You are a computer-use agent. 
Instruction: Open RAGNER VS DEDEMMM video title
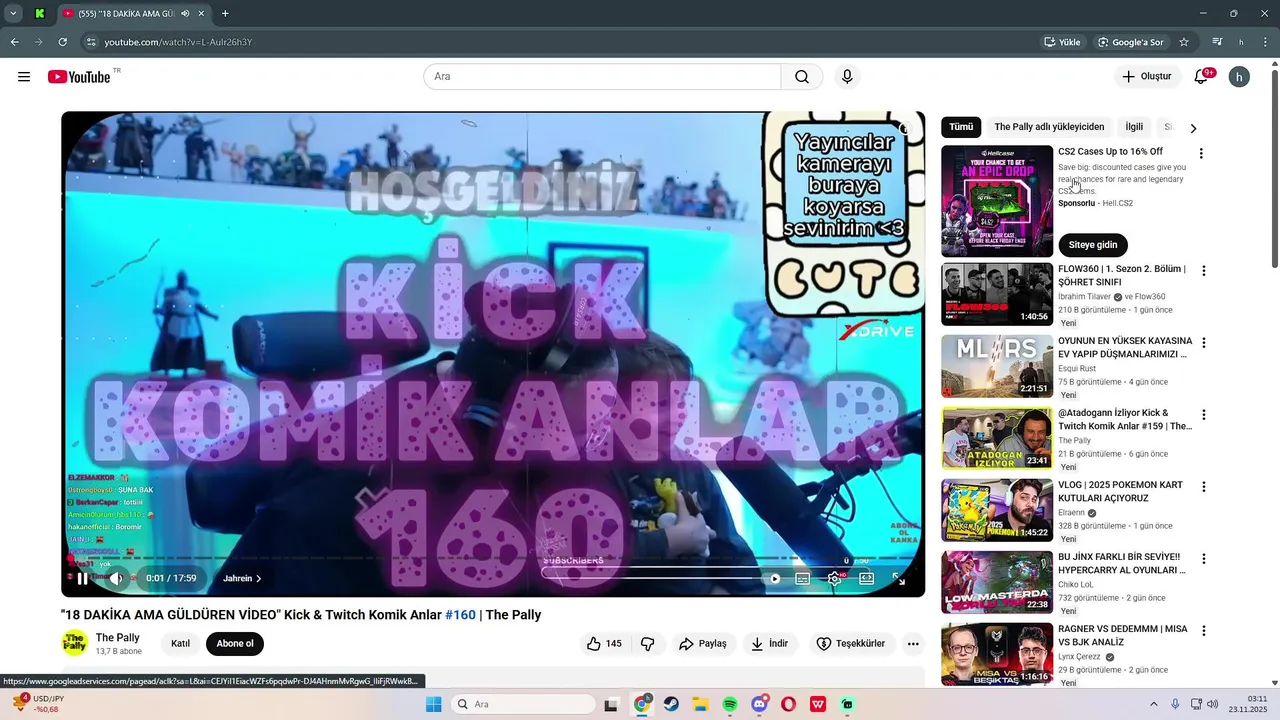click(x=1123, y=635)
